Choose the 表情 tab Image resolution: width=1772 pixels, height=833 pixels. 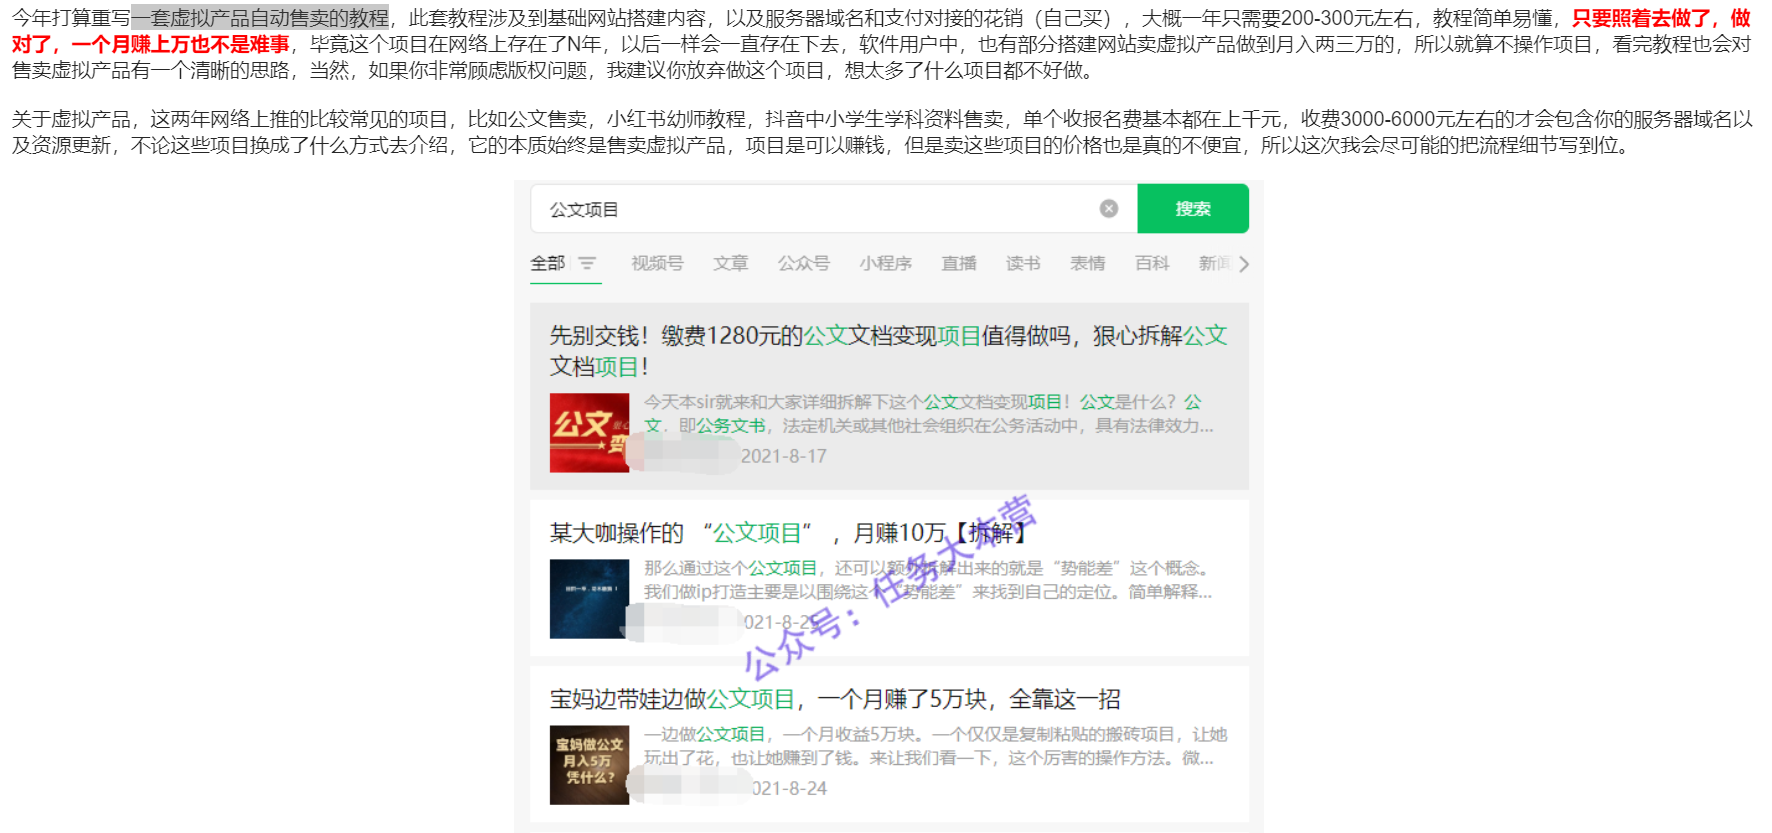(x=1087, y=263)
